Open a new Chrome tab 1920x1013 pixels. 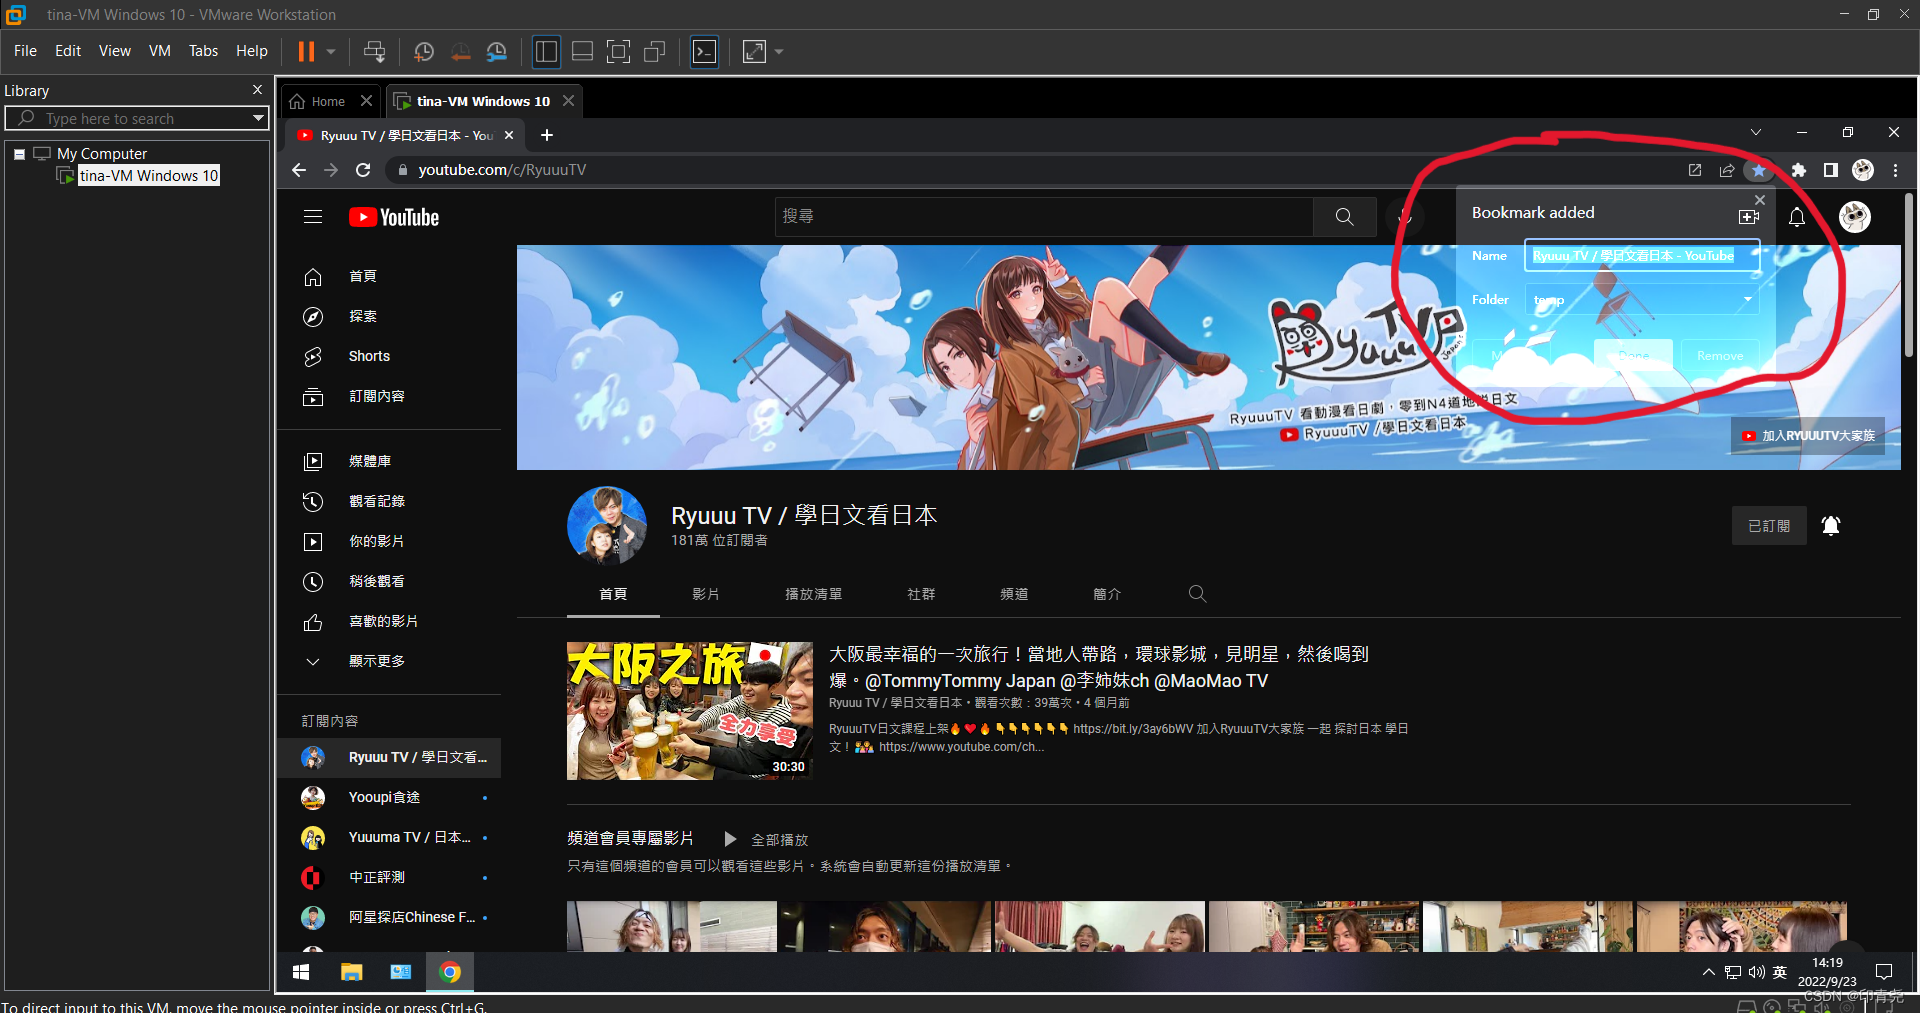coord(546,135)
